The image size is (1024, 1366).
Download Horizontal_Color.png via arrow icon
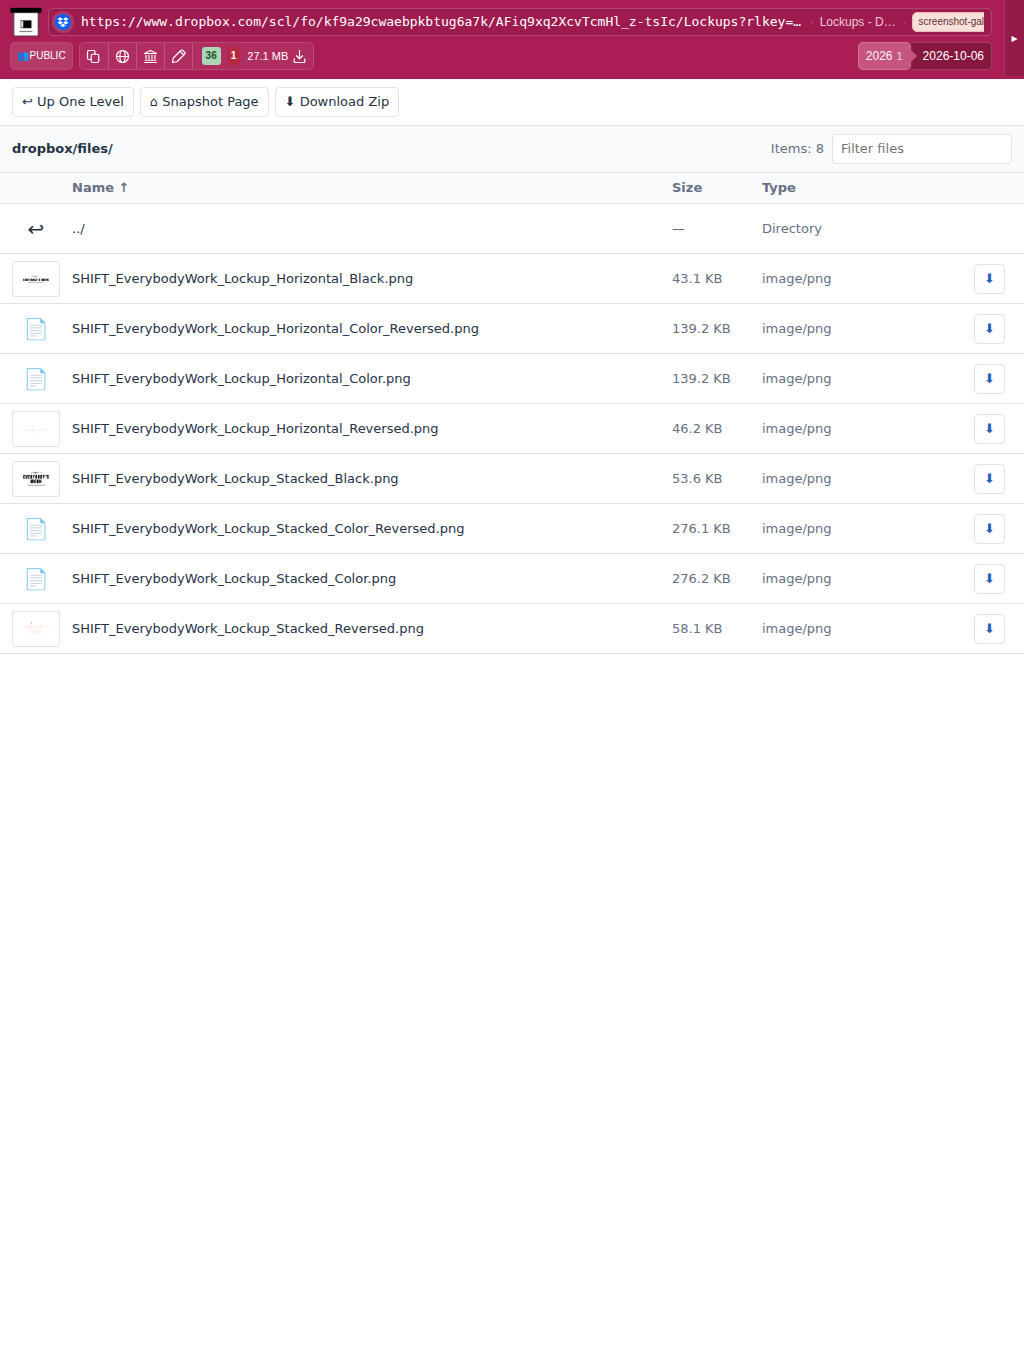989,379
